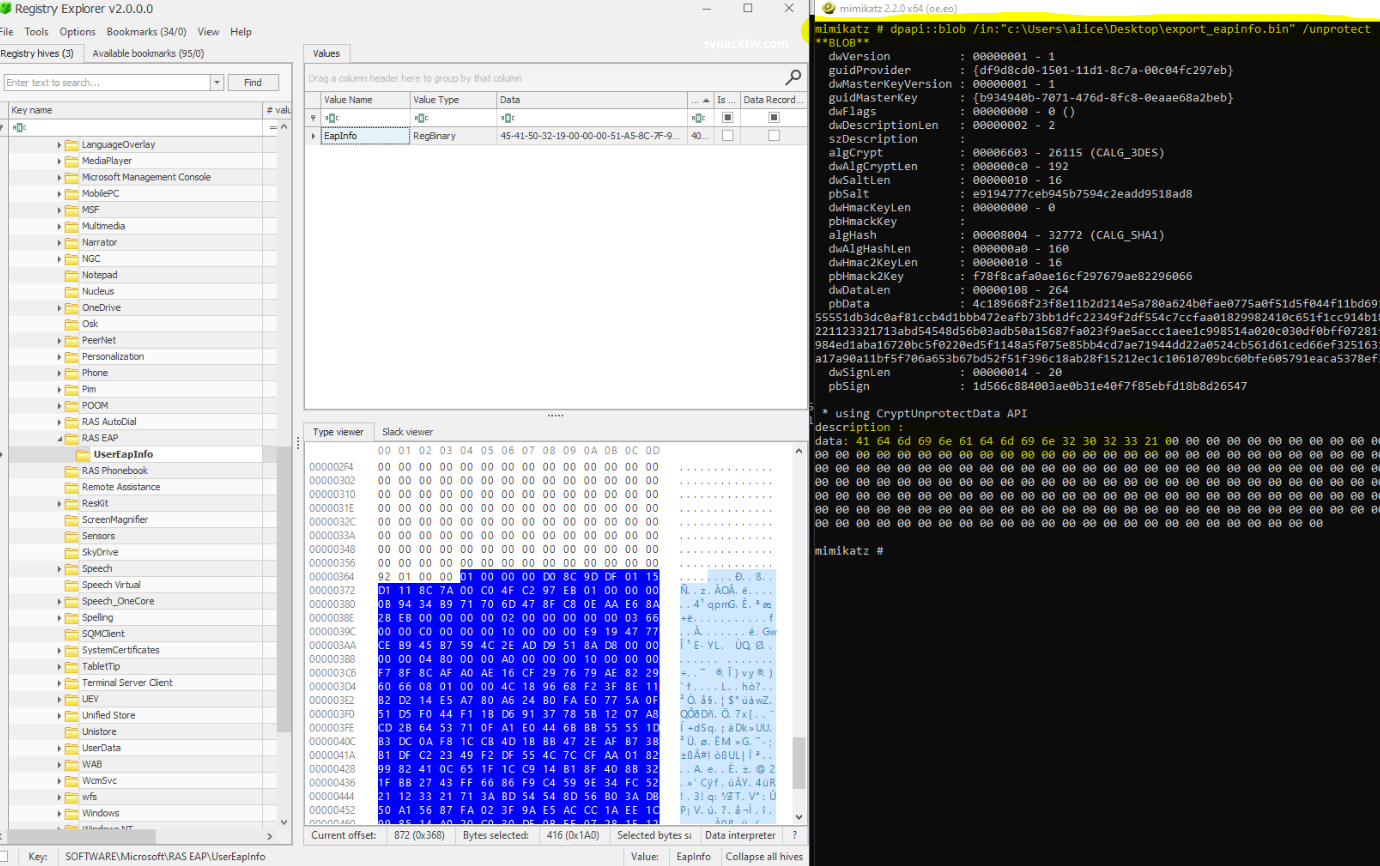This screenshot has width=1380, height=866.
Task: Click the SkyDrive folder icon
Action: 72,552
